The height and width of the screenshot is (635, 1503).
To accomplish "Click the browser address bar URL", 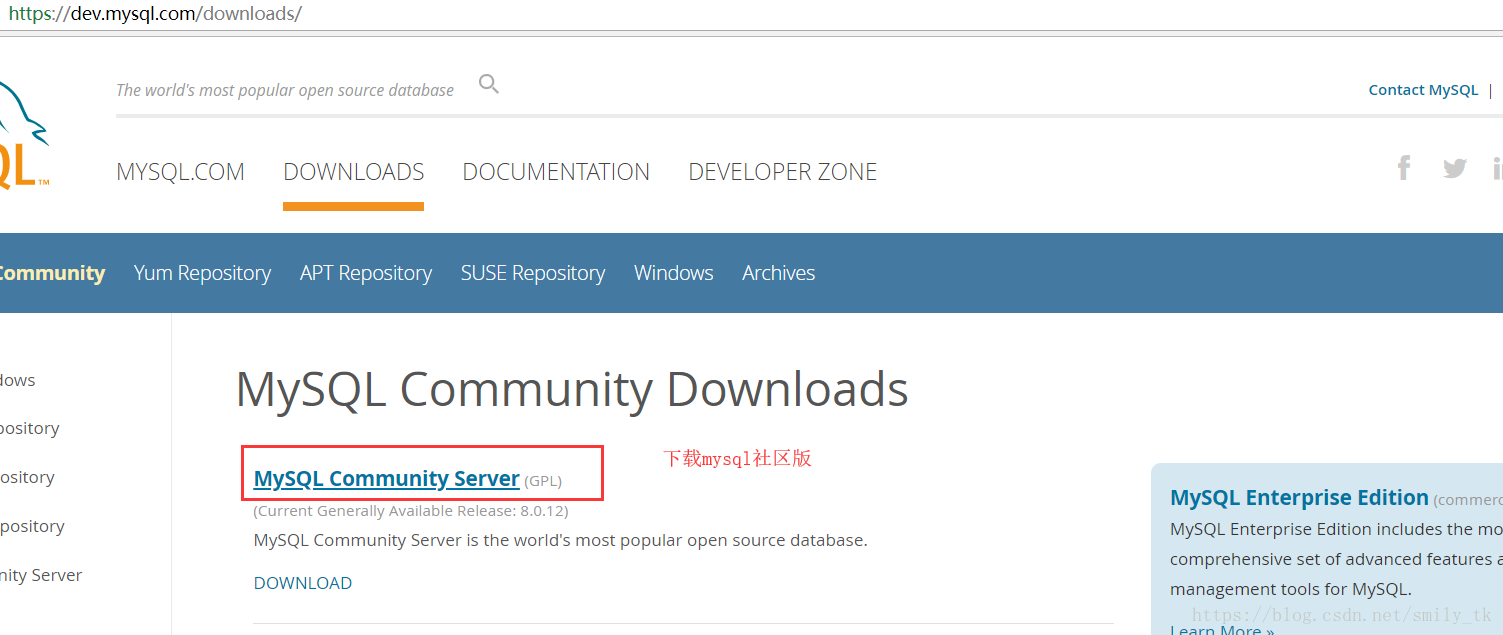I will pyautogui.click(x=155, y=14).
